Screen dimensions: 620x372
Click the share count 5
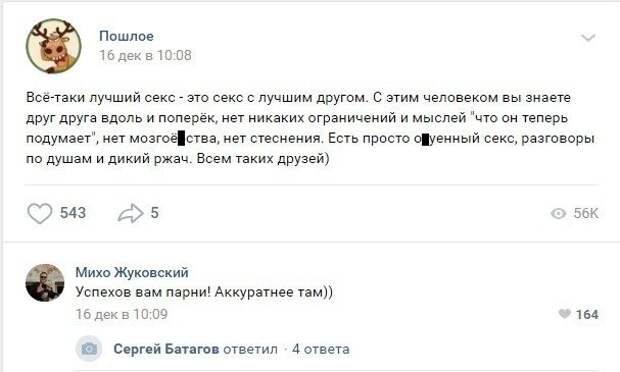155,213
